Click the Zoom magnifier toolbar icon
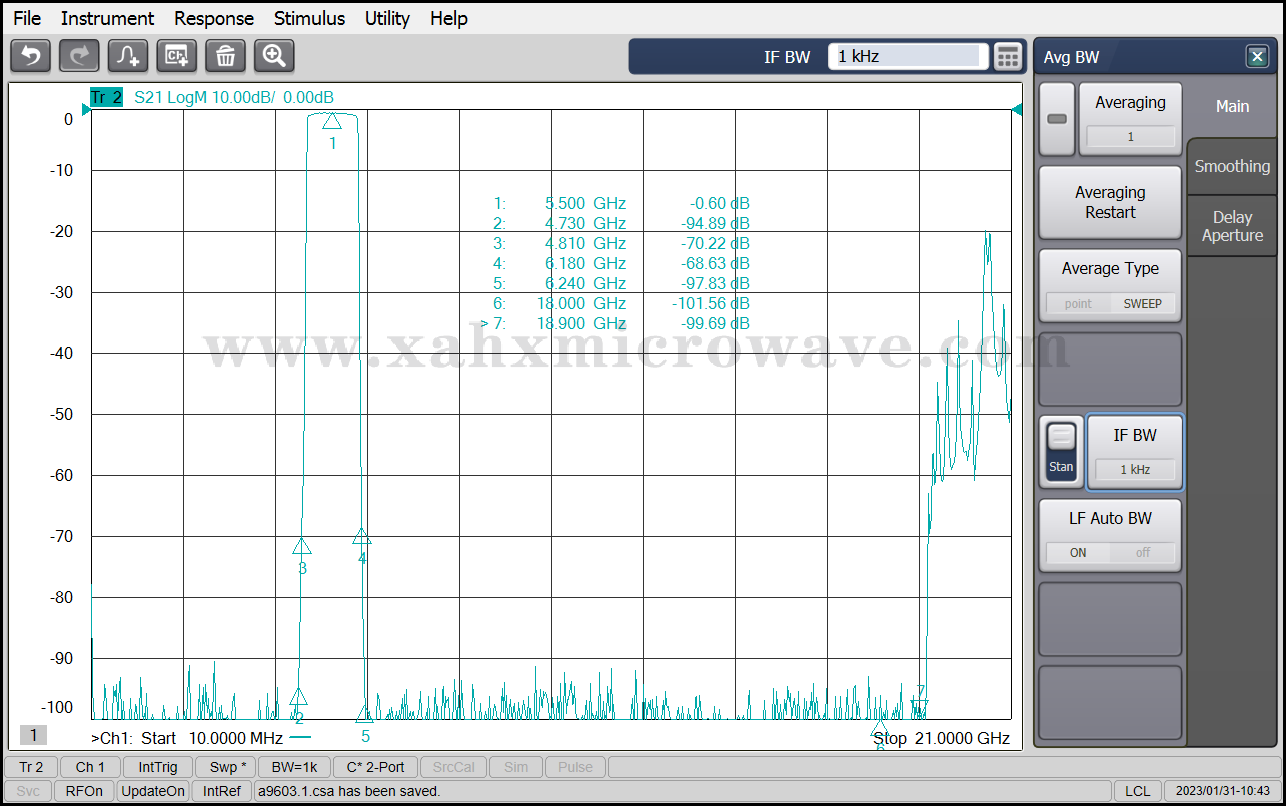Image resolution: width=1286 pixels, height=806 pixels. tap(274, 56)
